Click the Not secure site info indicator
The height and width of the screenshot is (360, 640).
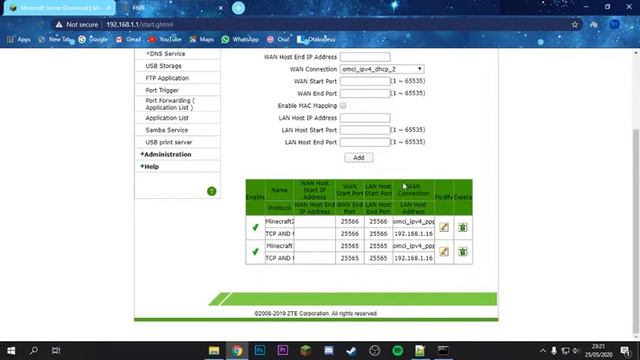[x=77, y=24]
